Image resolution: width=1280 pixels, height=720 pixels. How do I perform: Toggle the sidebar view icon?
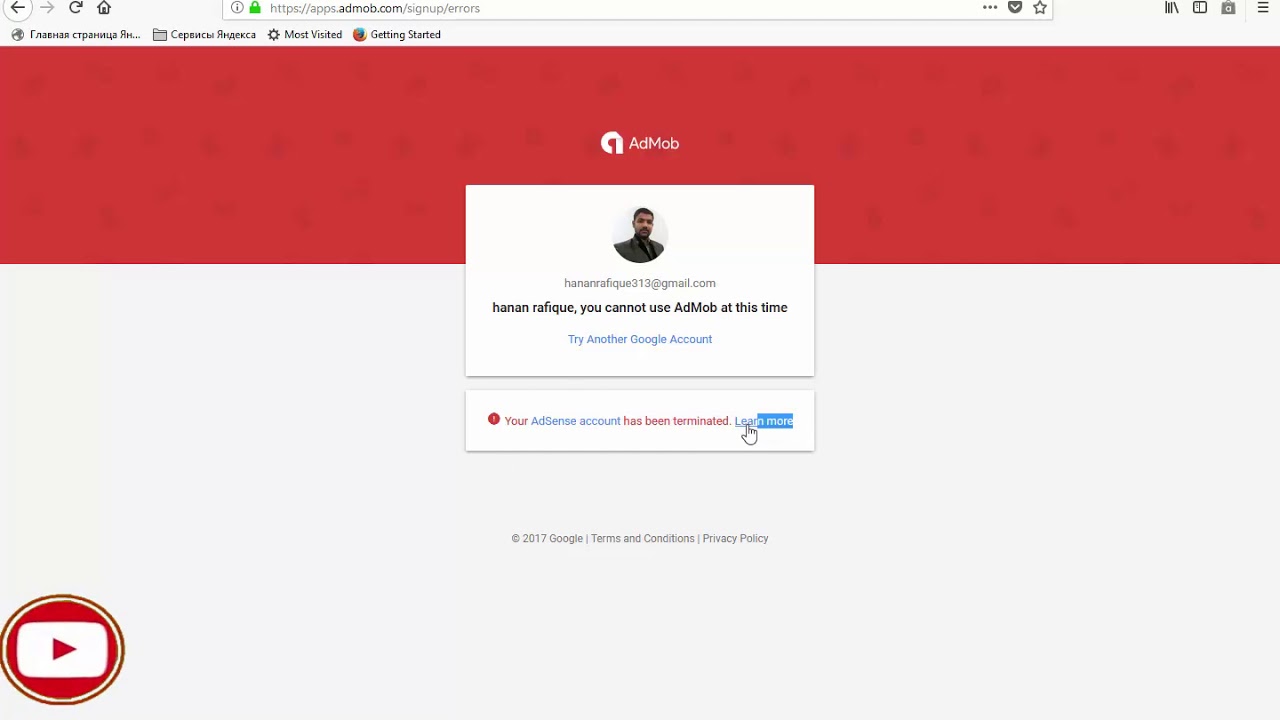coord(1200,8)
